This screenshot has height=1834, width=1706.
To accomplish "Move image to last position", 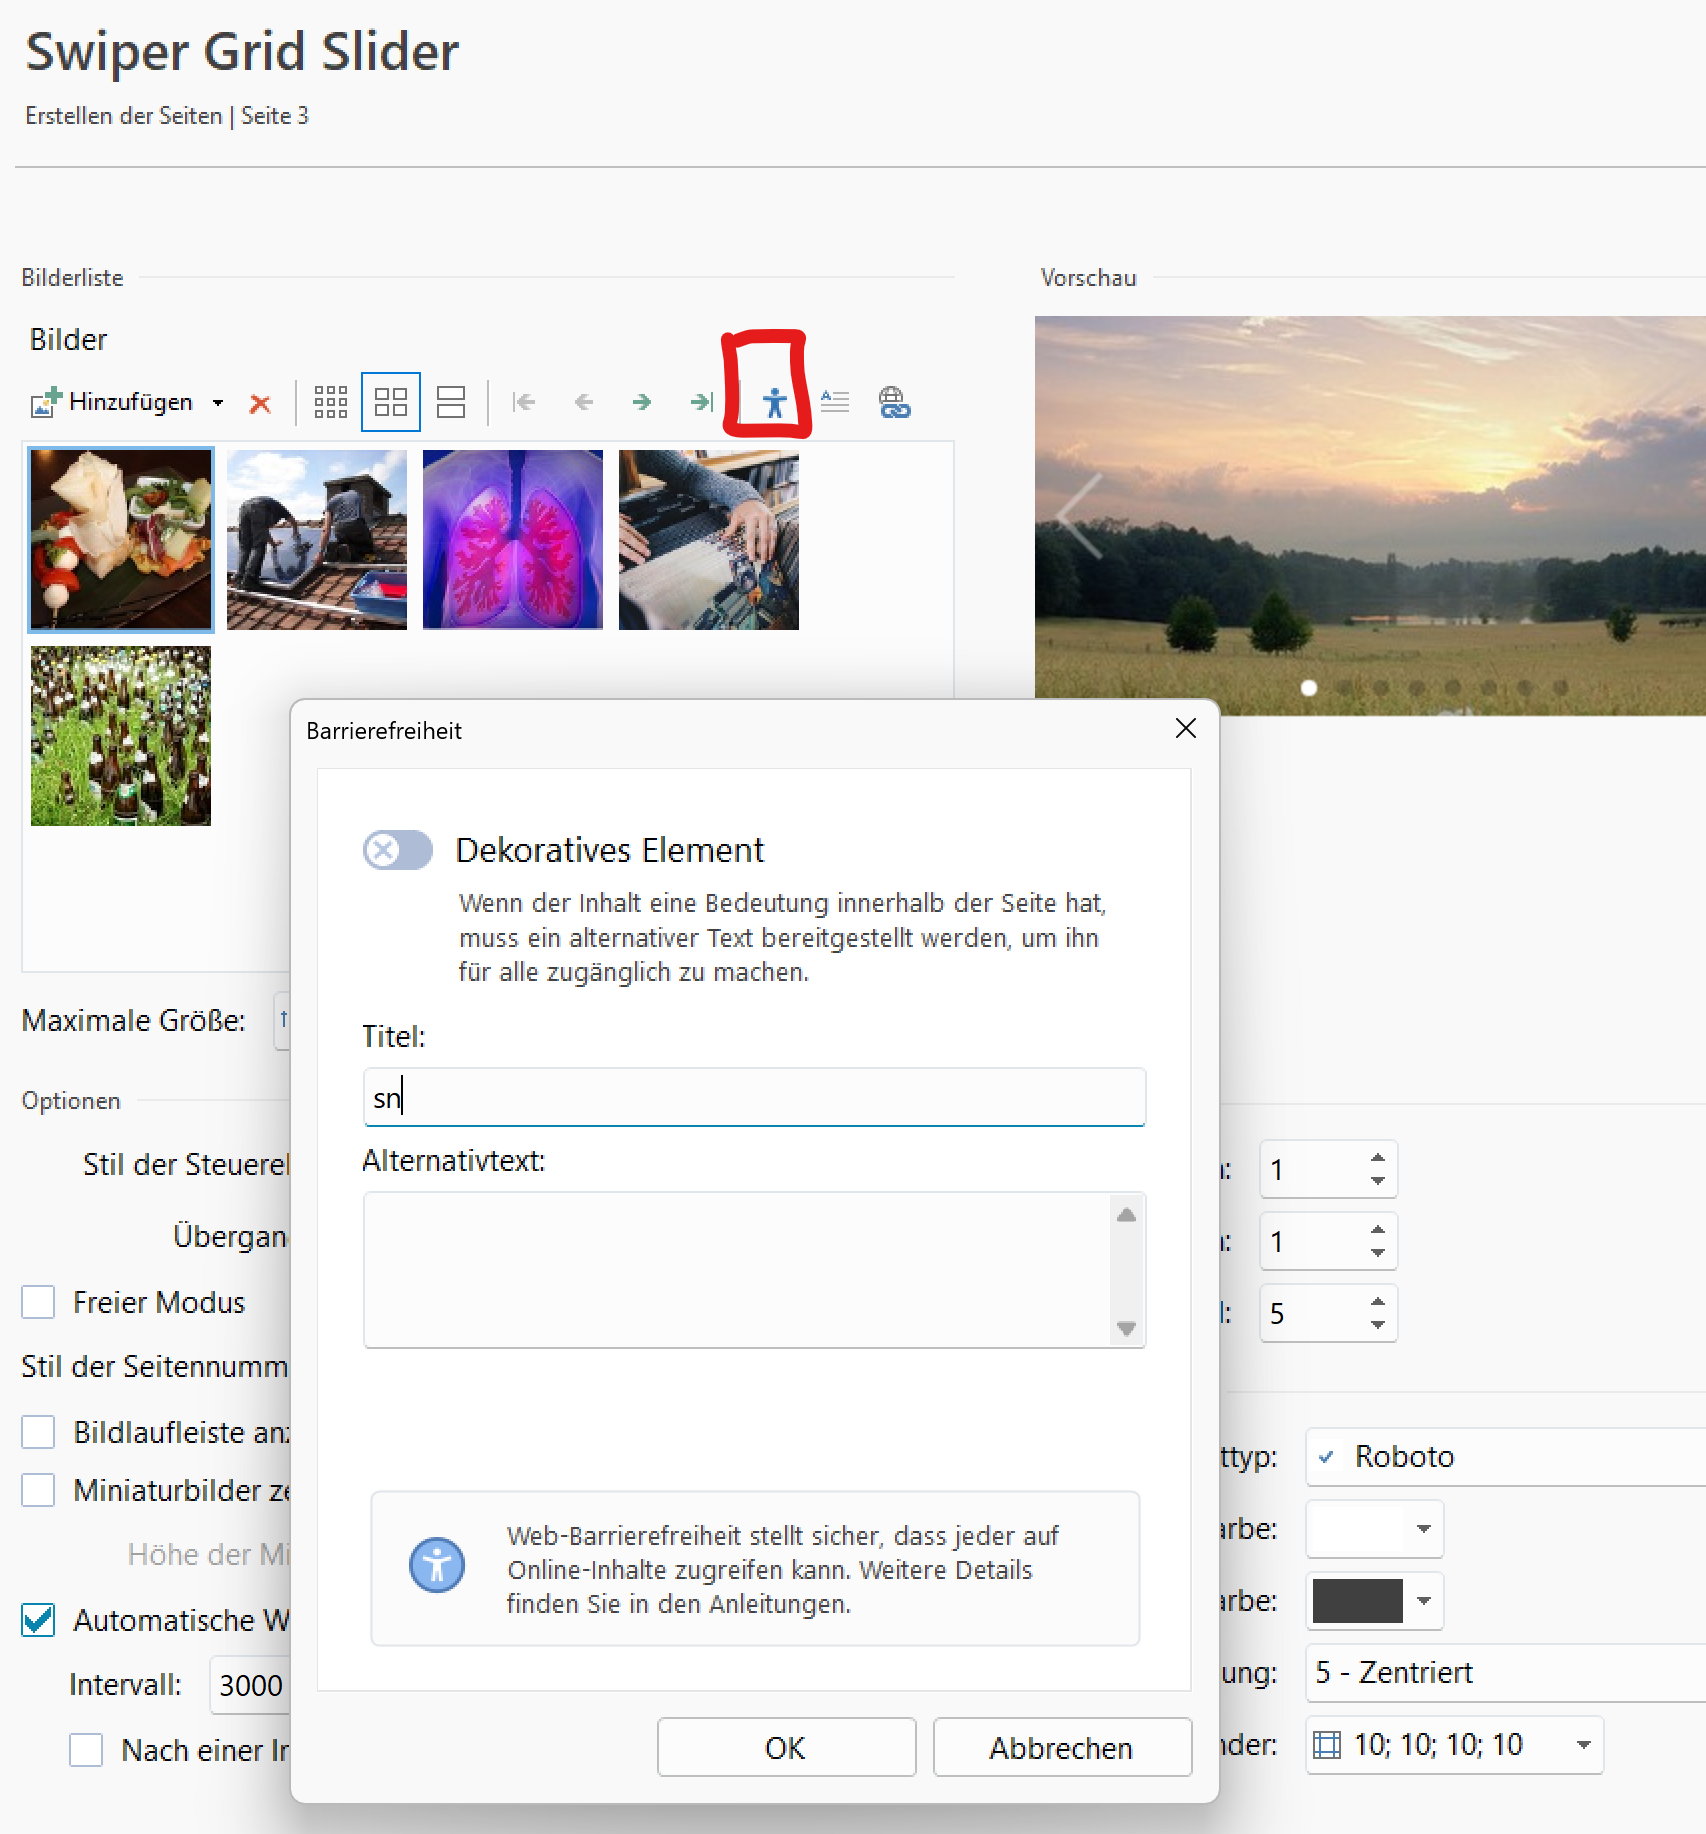I will [701, 402].
